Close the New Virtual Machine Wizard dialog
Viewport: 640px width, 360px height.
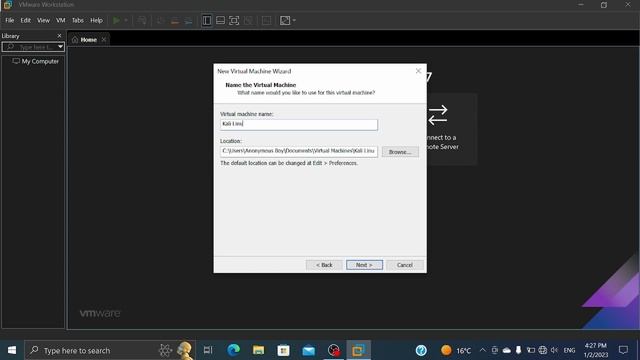tap(418, 71)
